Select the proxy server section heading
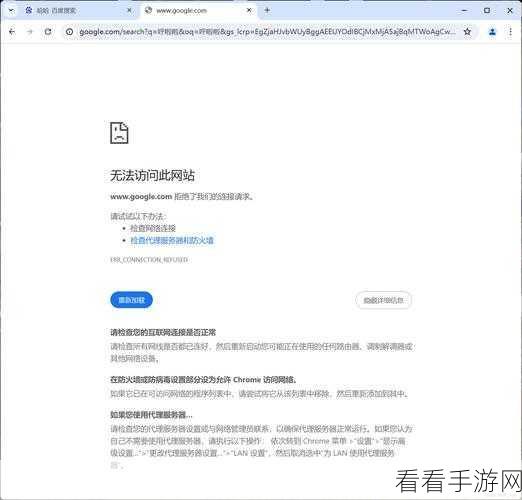Screen dimensions: 522x500 (151, 415)
